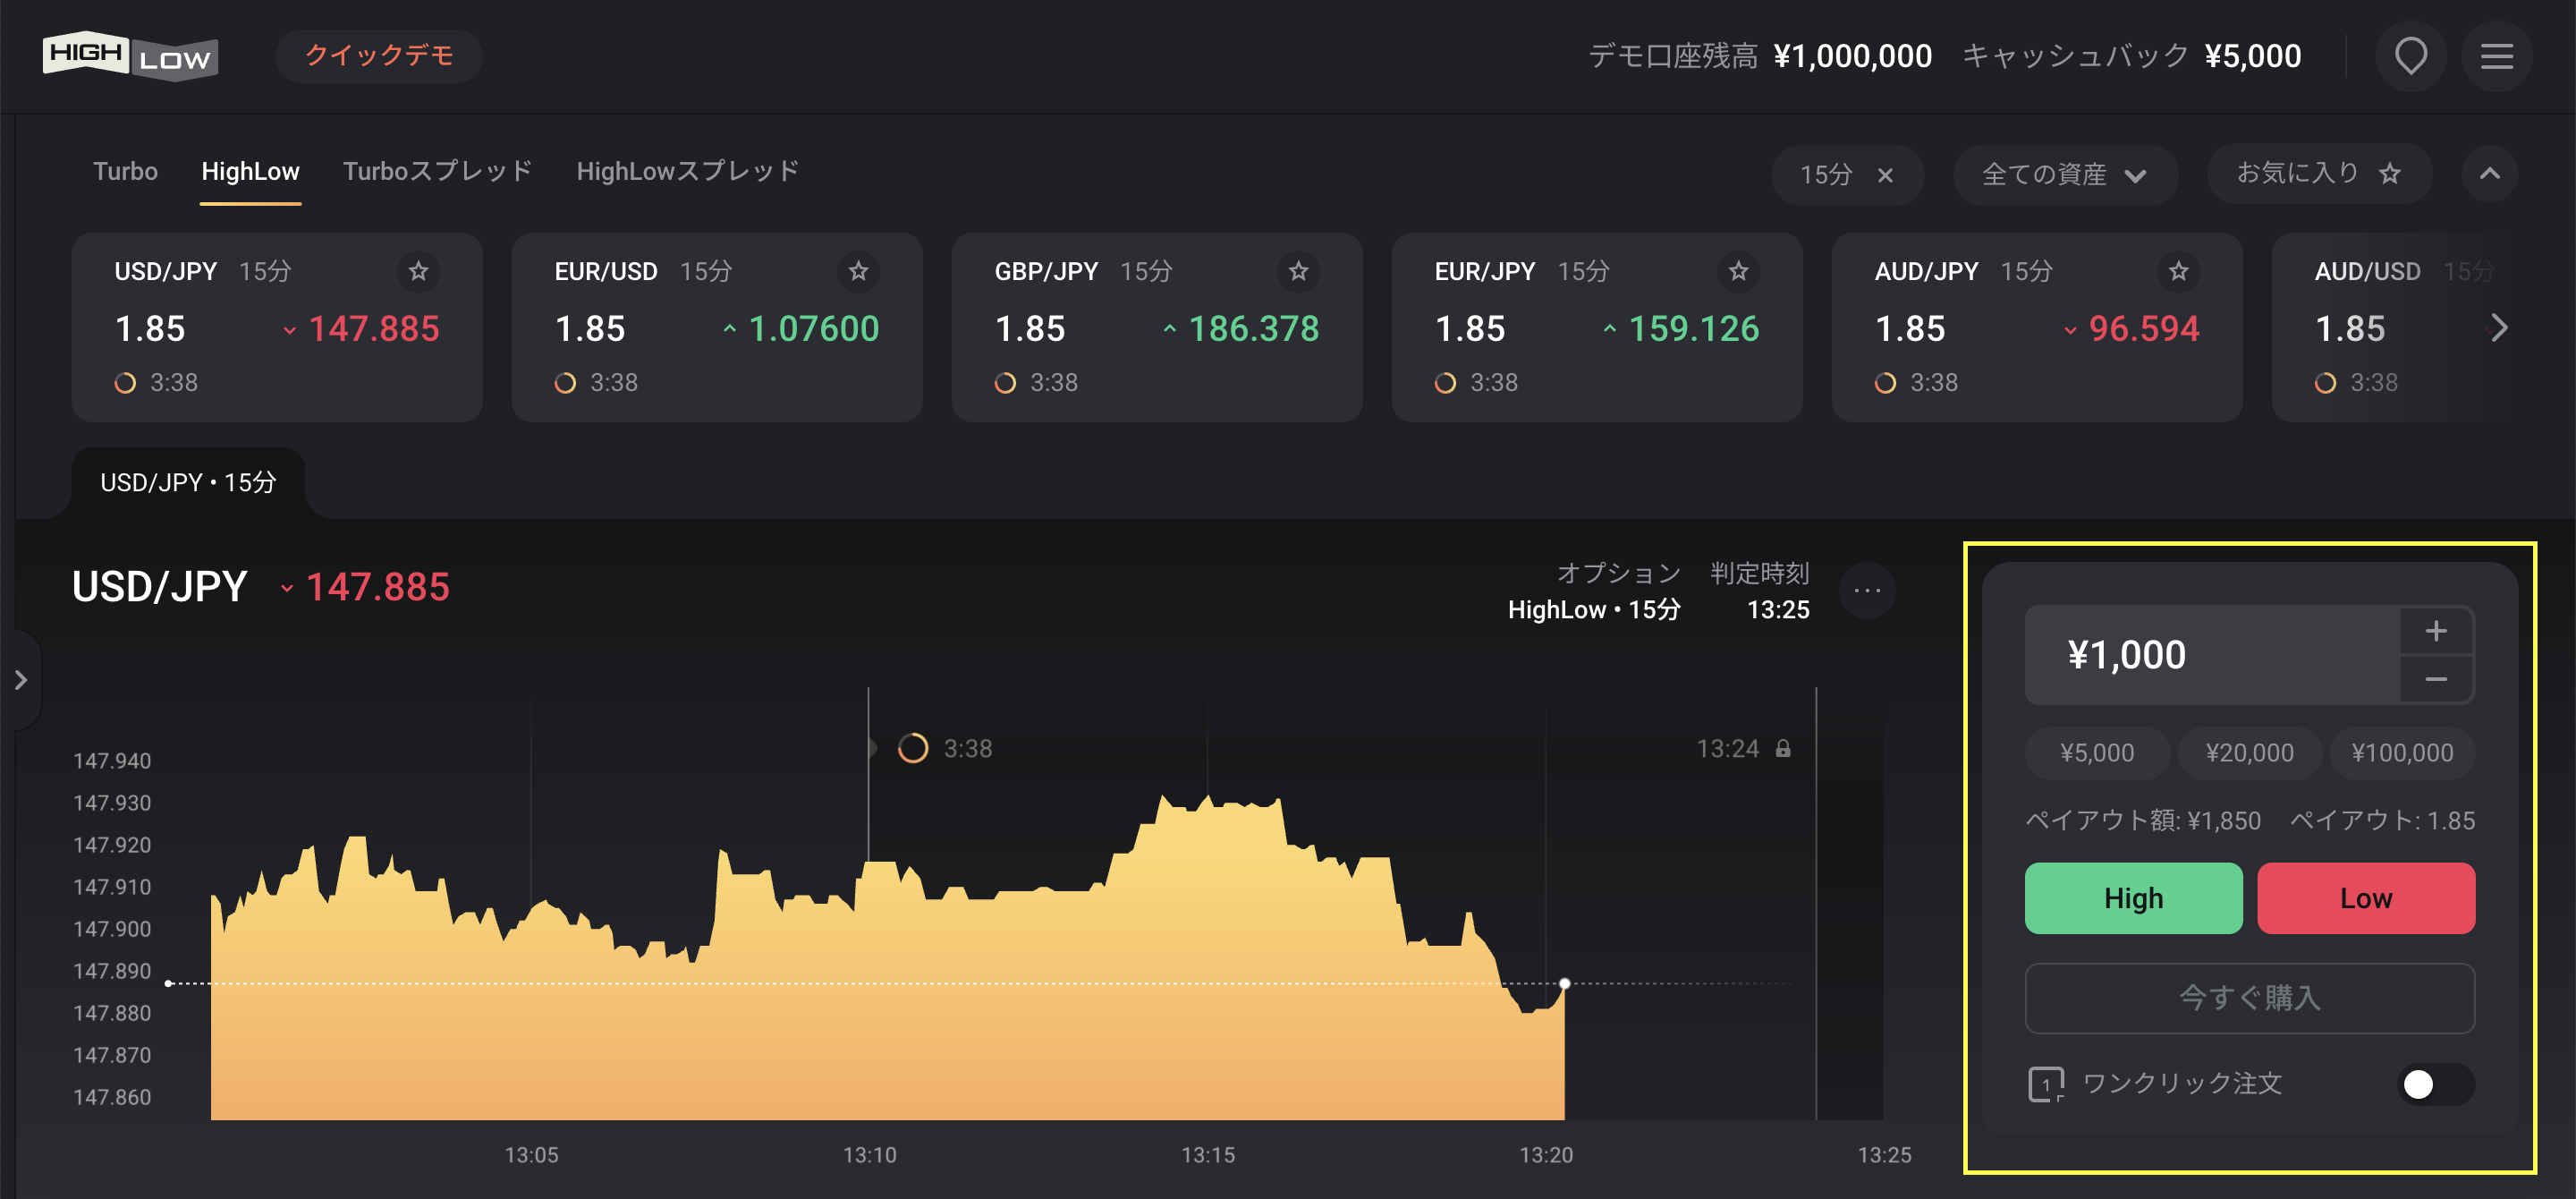Screen dimensions: 2576x1199
Task: Favorite the AUD/JPY card star
Action: [x=2178, y=271]
